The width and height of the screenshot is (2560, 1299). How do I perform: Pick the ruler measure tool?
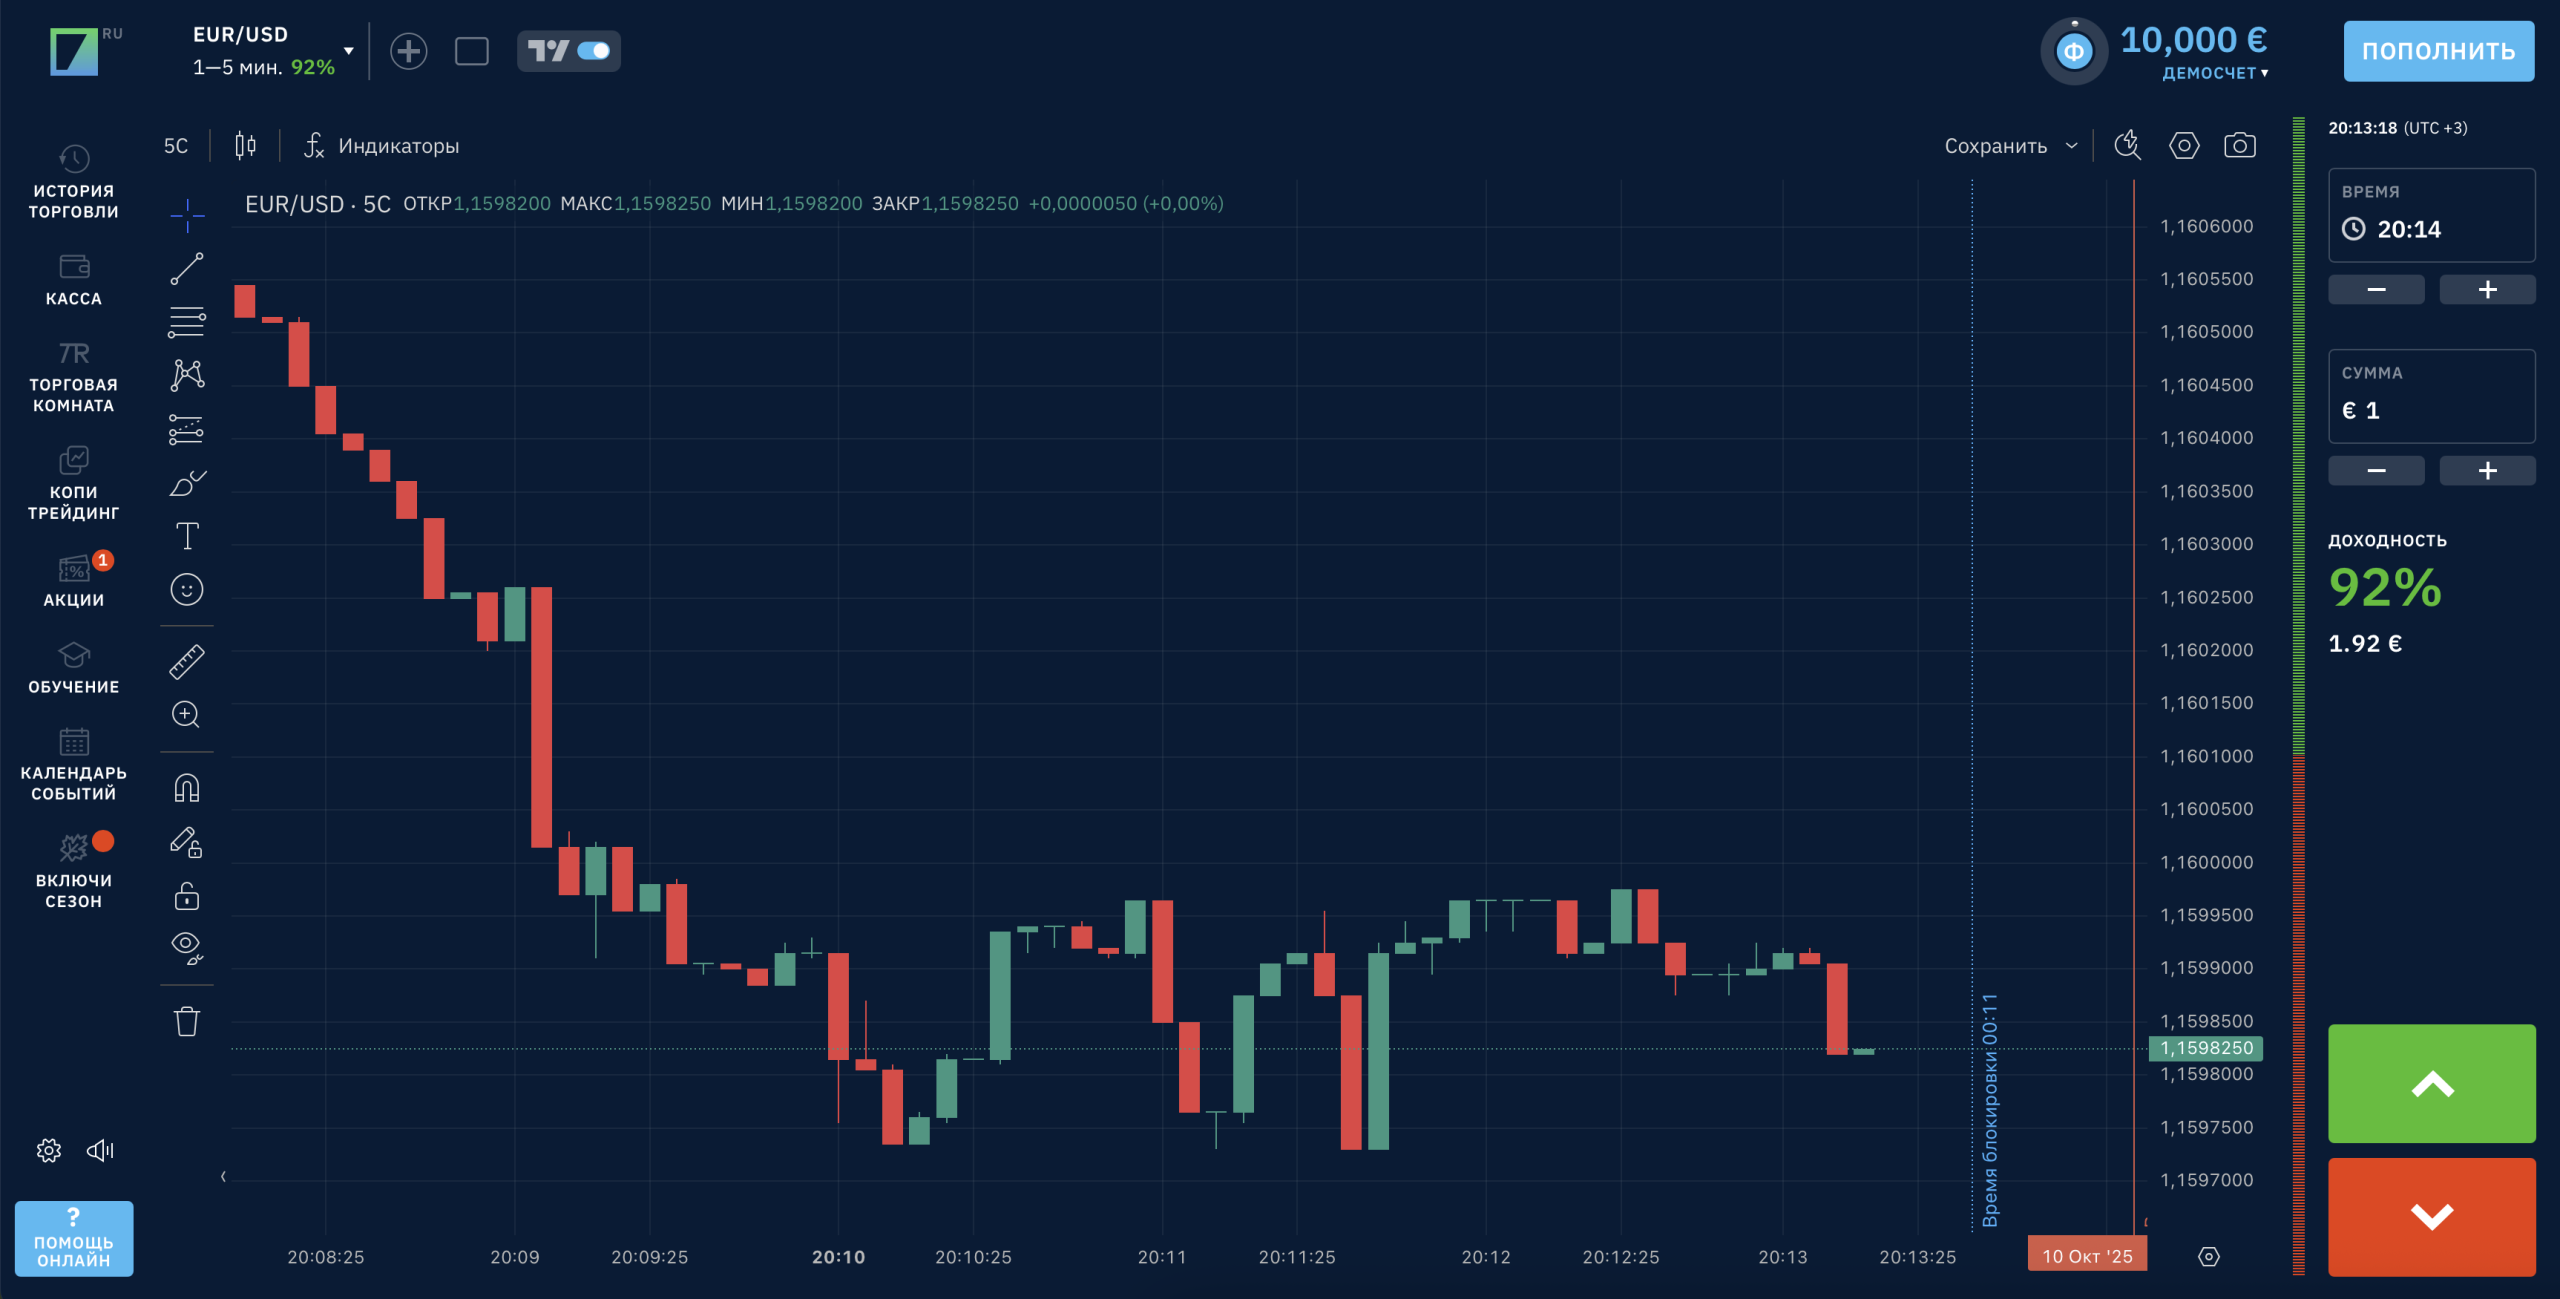point(187,661)
